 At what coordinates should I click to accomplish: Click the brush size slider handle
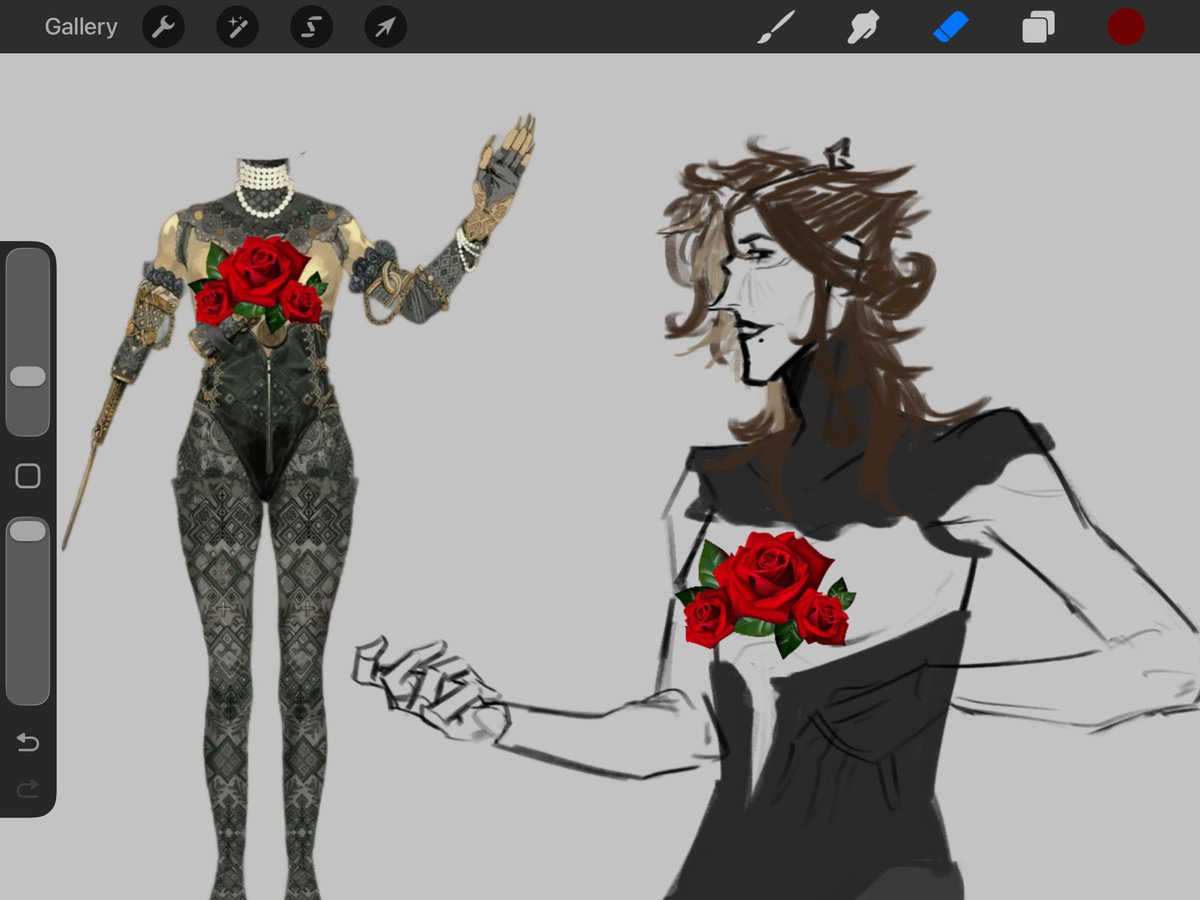[x=27, y=376]
